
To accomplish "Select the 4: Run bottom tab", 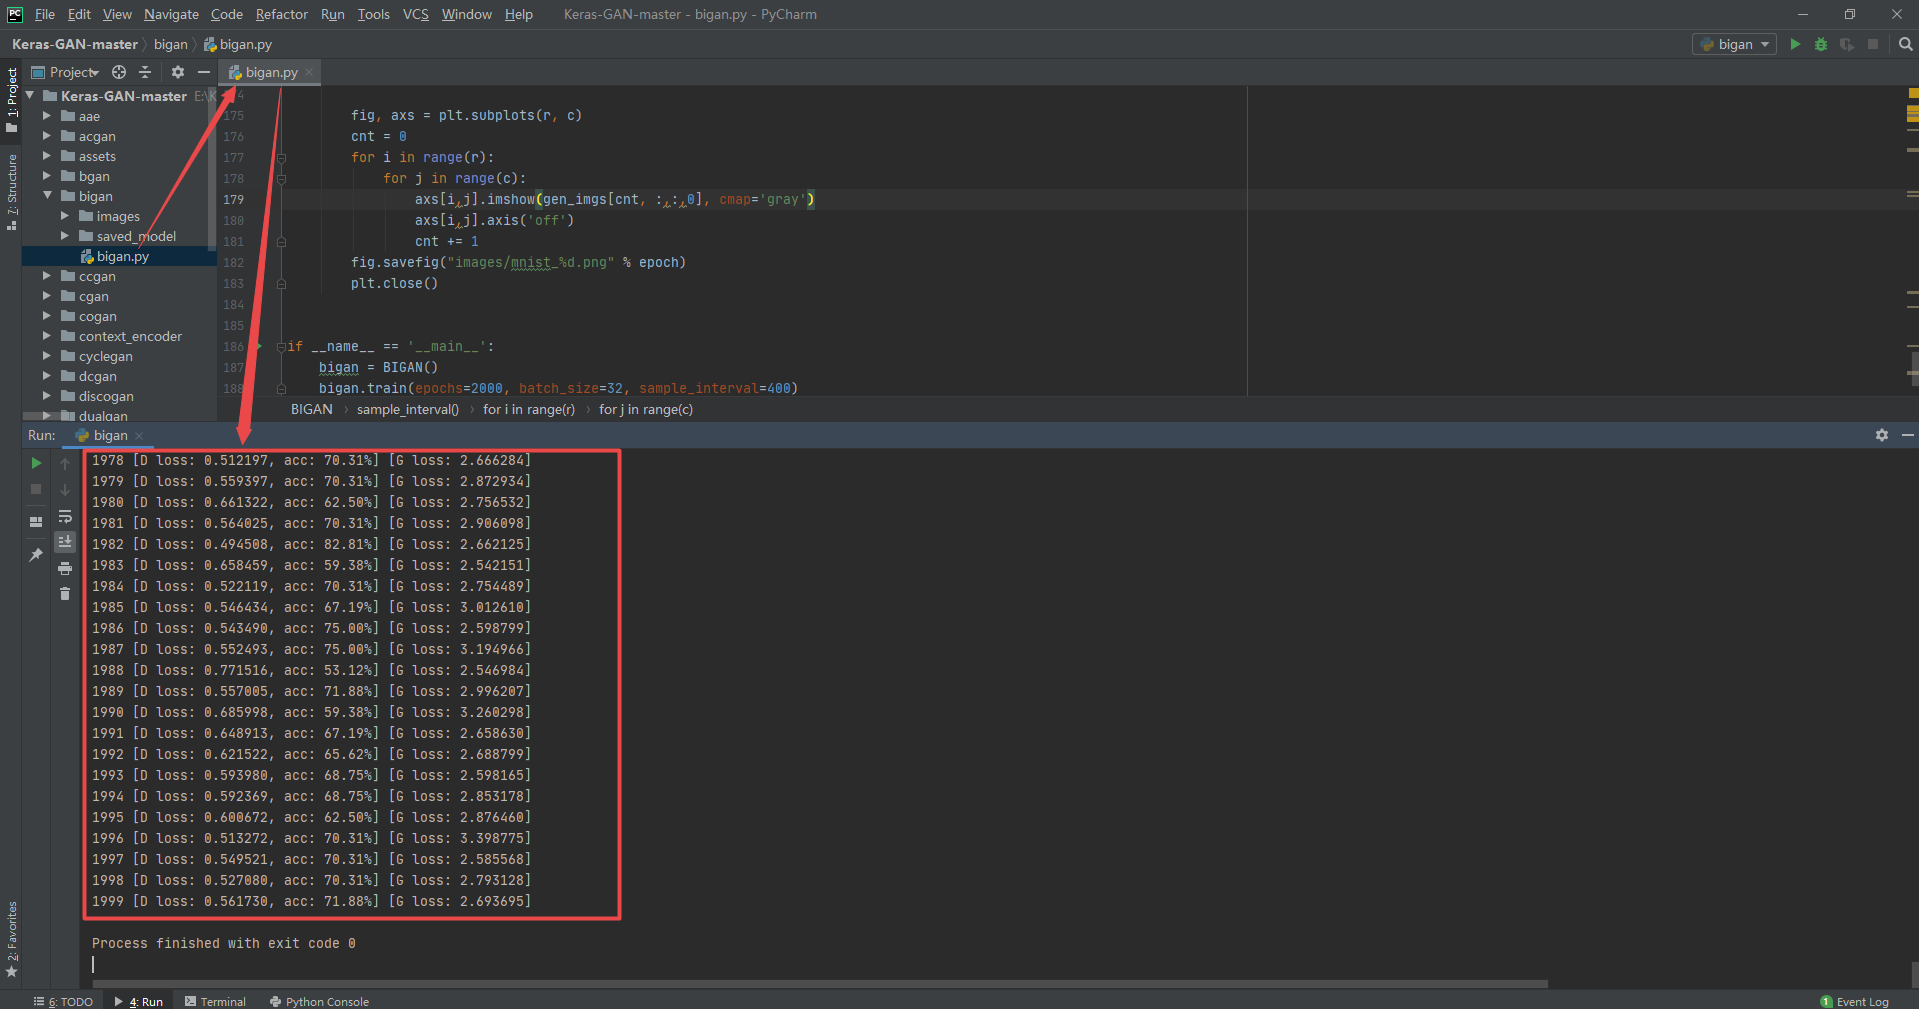I will (x=139, y=1001).
